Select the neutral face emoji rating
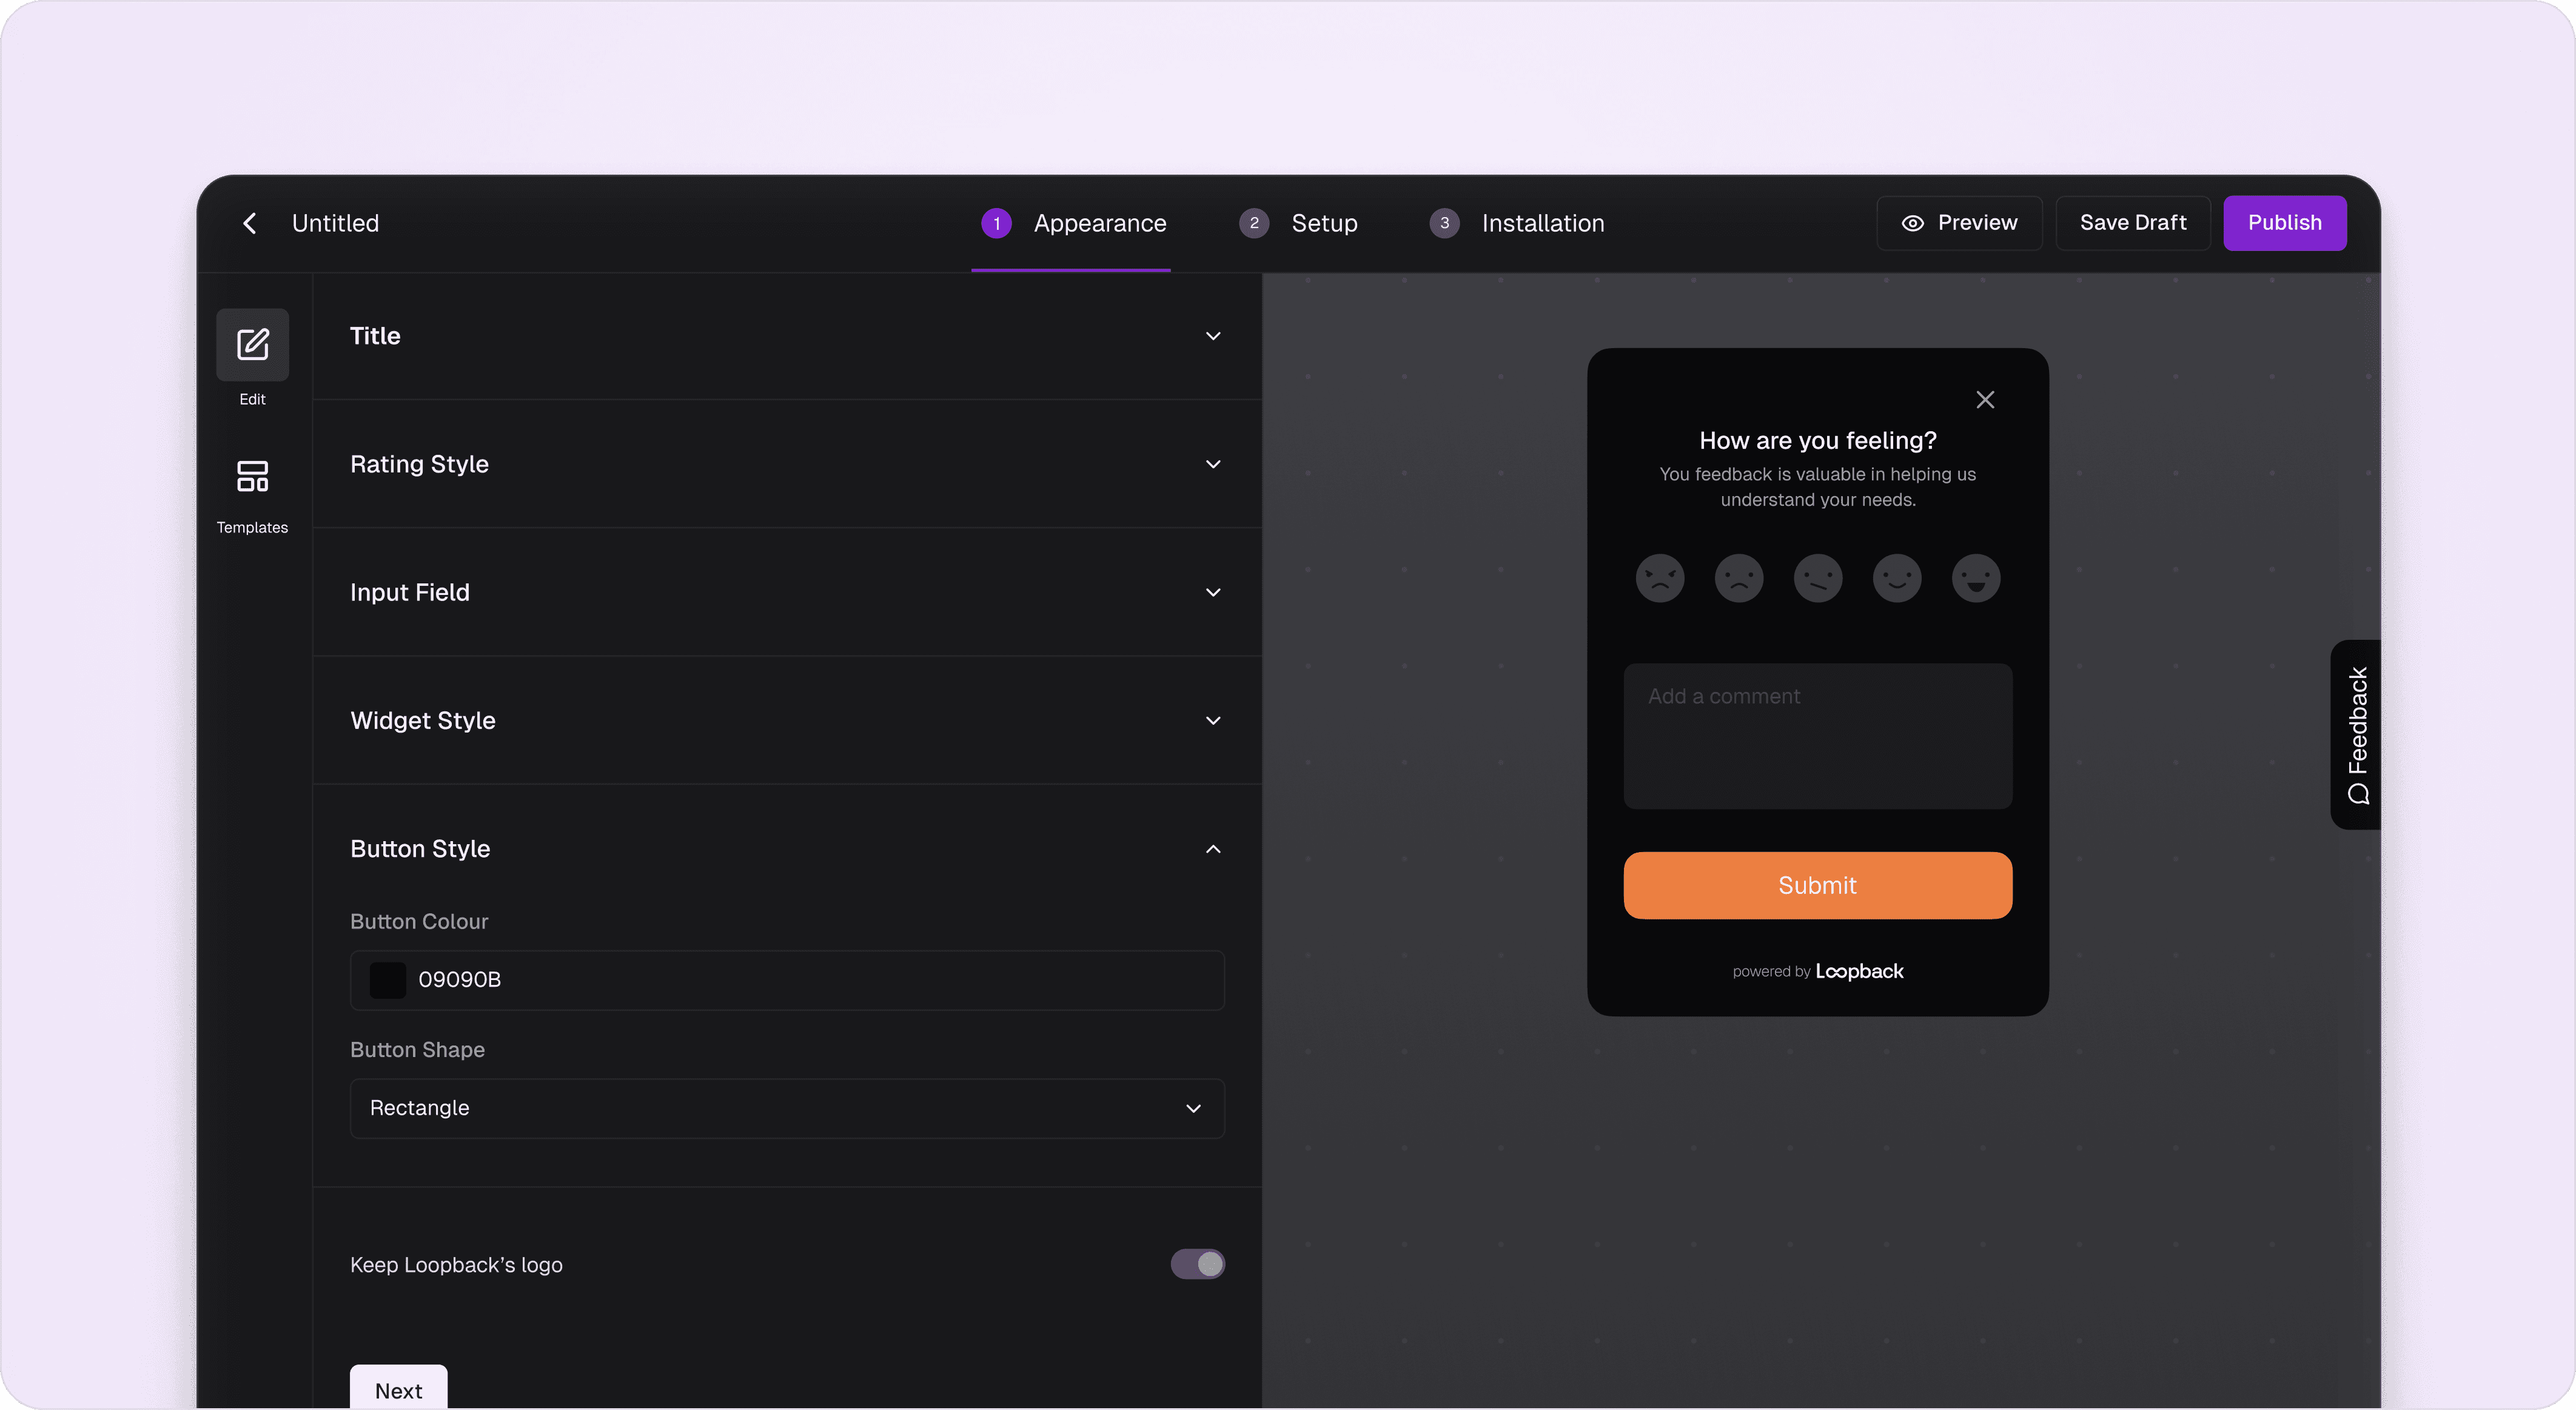This screenshot has height=1410, width=2576. coord(1817,578)
